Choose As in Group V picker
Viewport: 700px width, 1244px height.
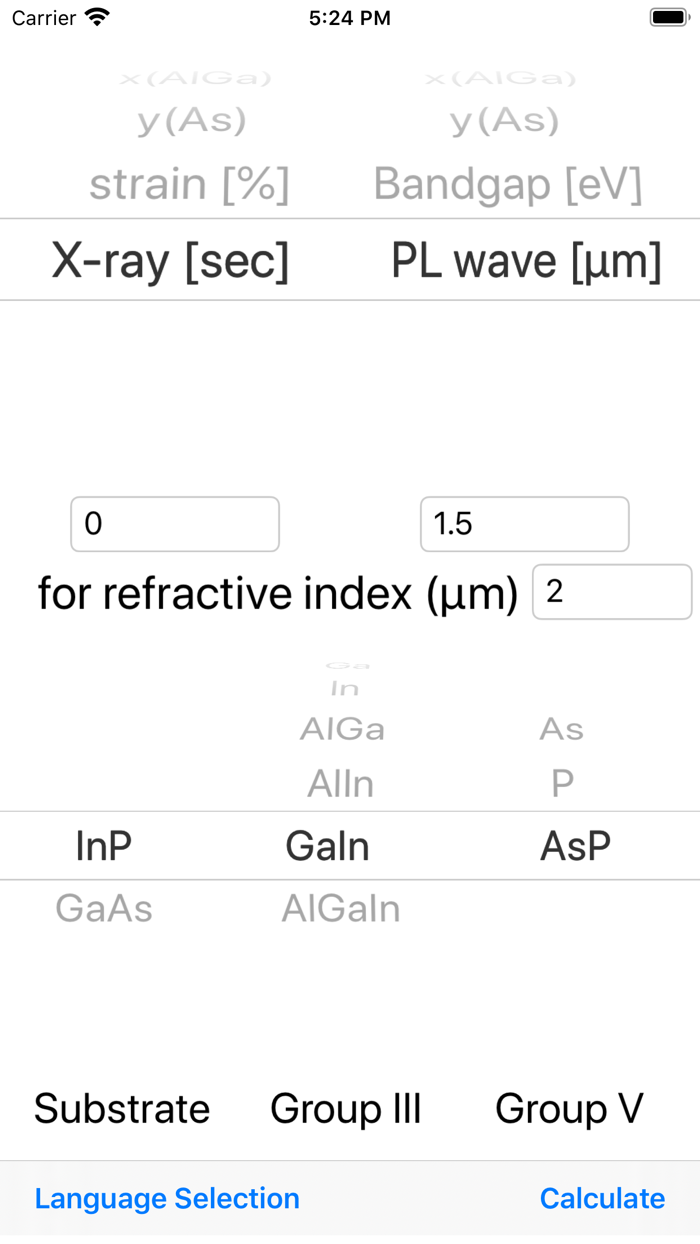[562, 729]
